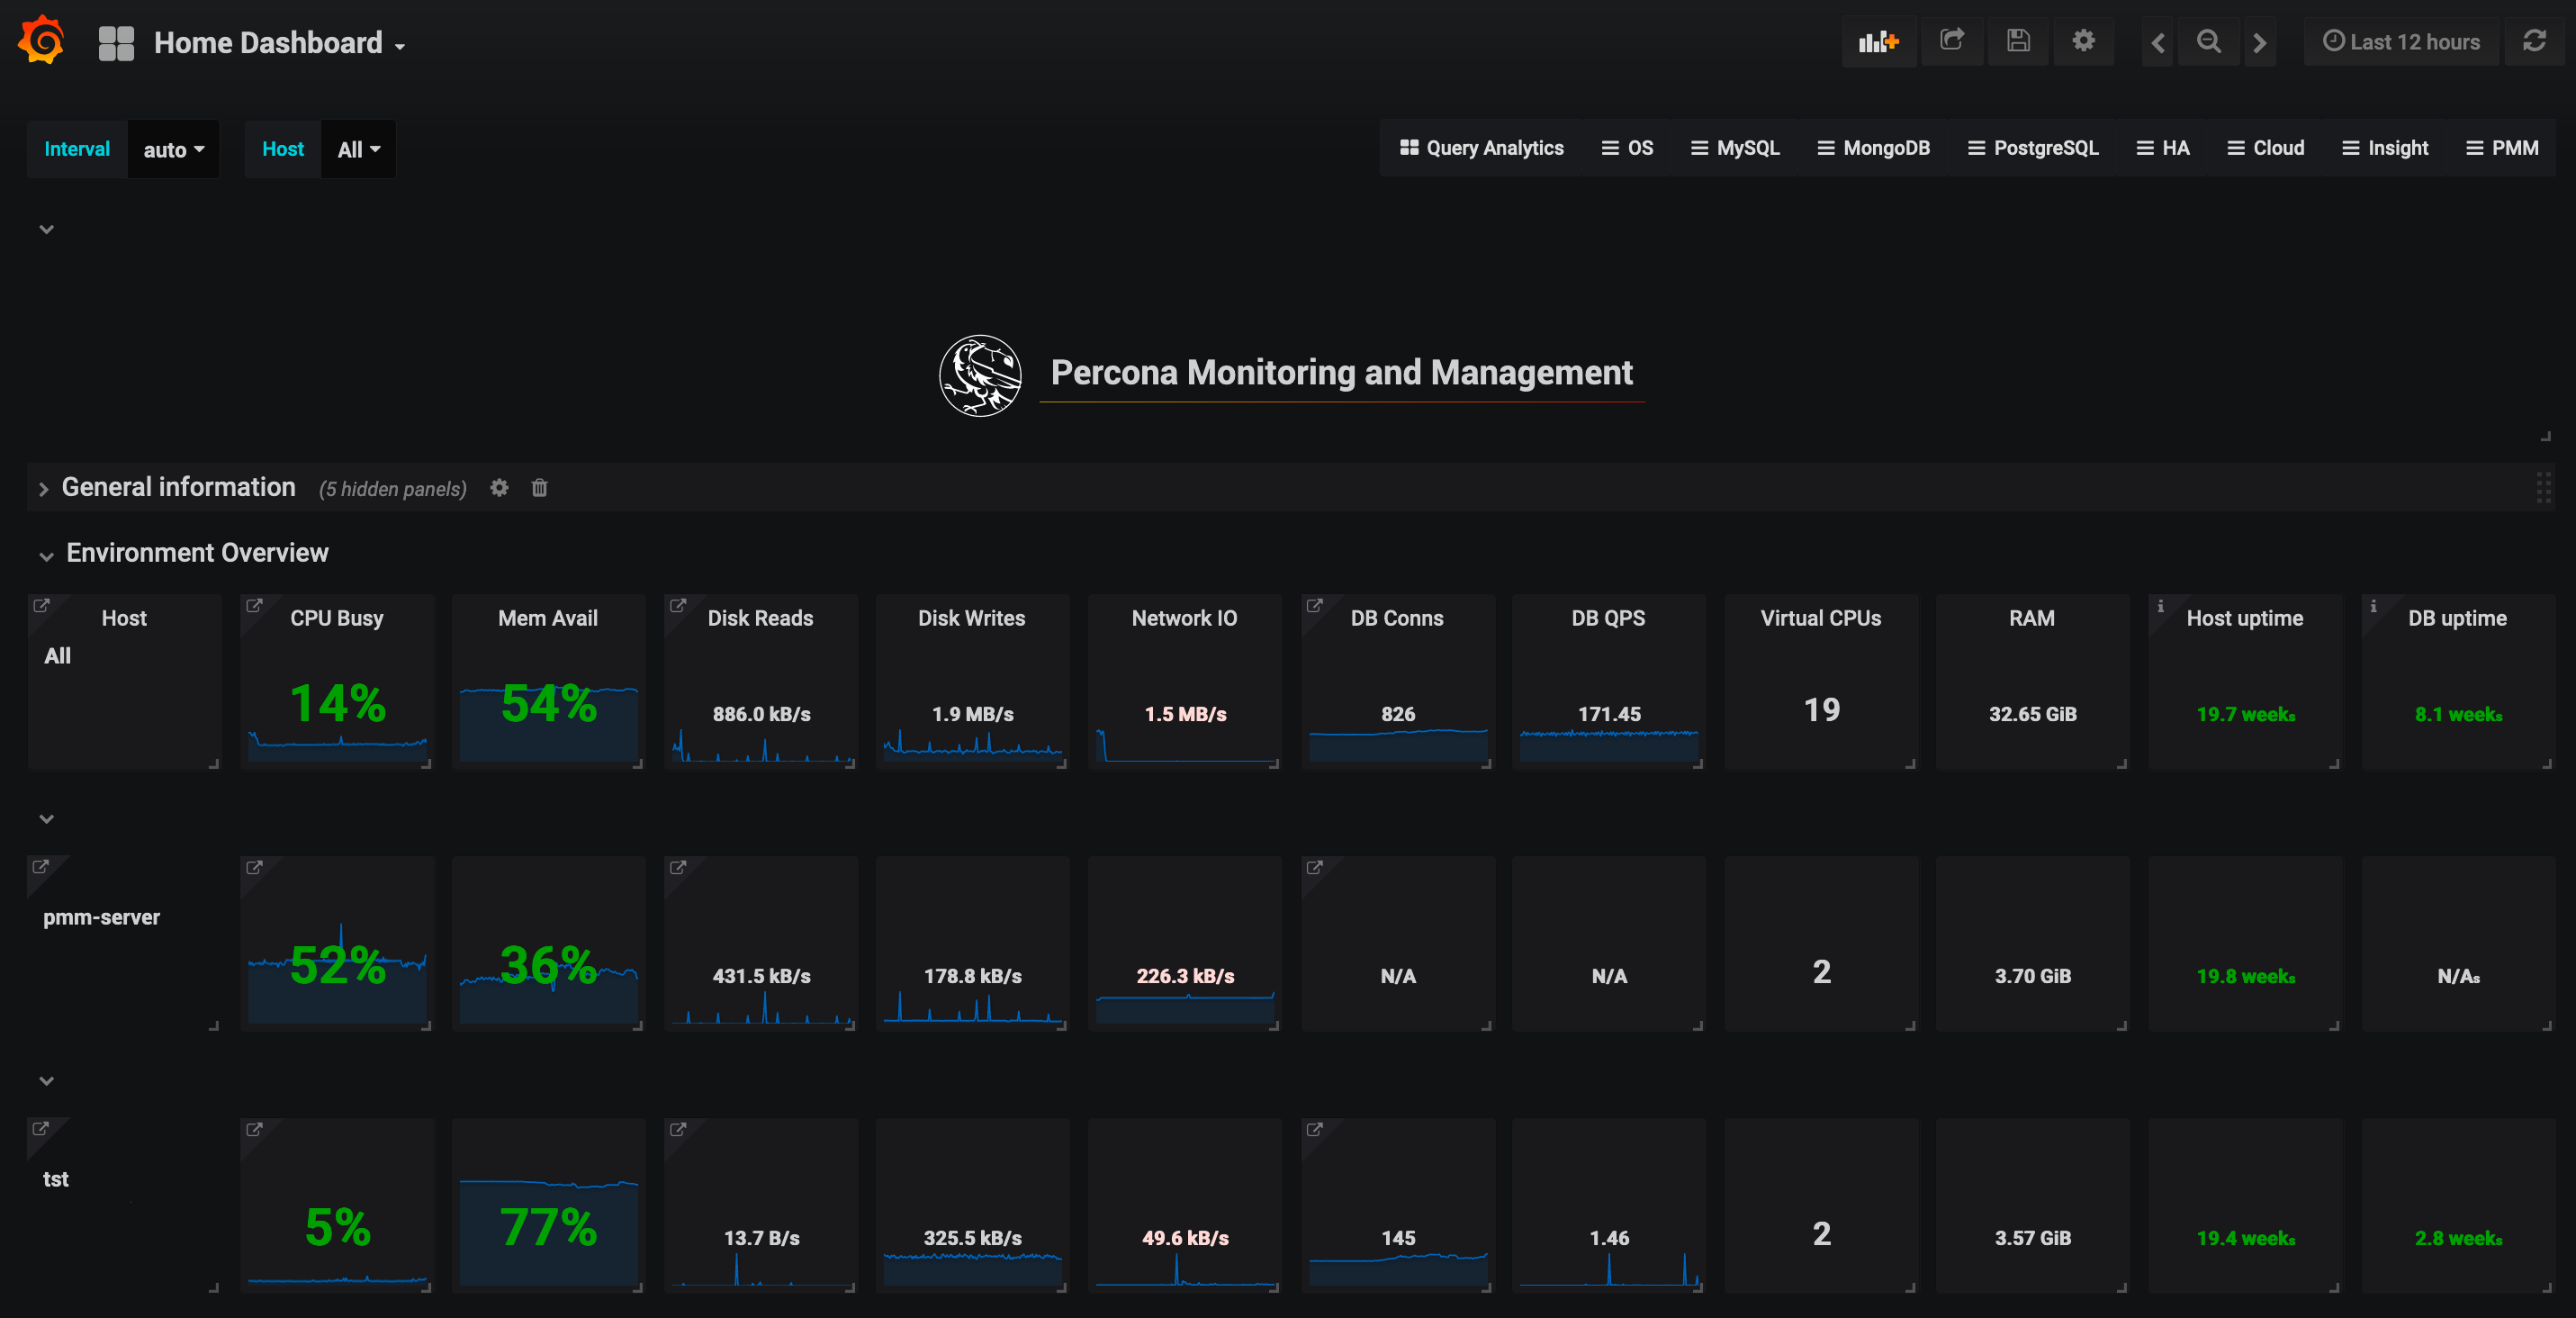
Task: Click the 54% Mem Avail value
Action: (549, 703)
